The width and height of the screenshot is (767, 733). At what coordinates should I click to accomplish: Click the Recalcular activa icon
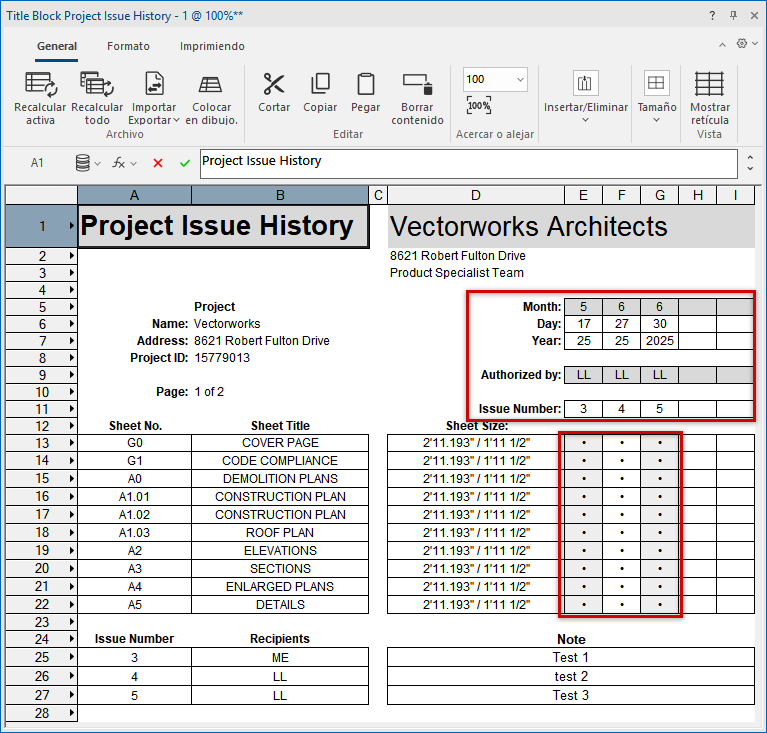click(x=40, y=84)
